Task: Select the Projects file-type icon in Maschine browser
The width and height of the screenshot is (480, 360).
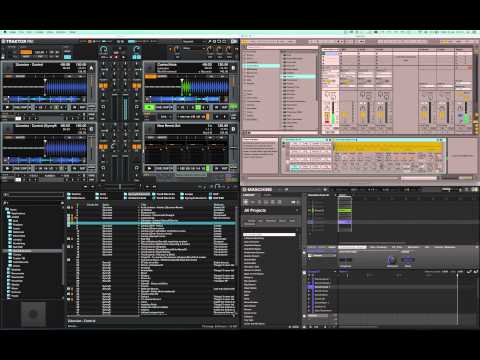Action: pyautogui.click(x=246, y=202)
